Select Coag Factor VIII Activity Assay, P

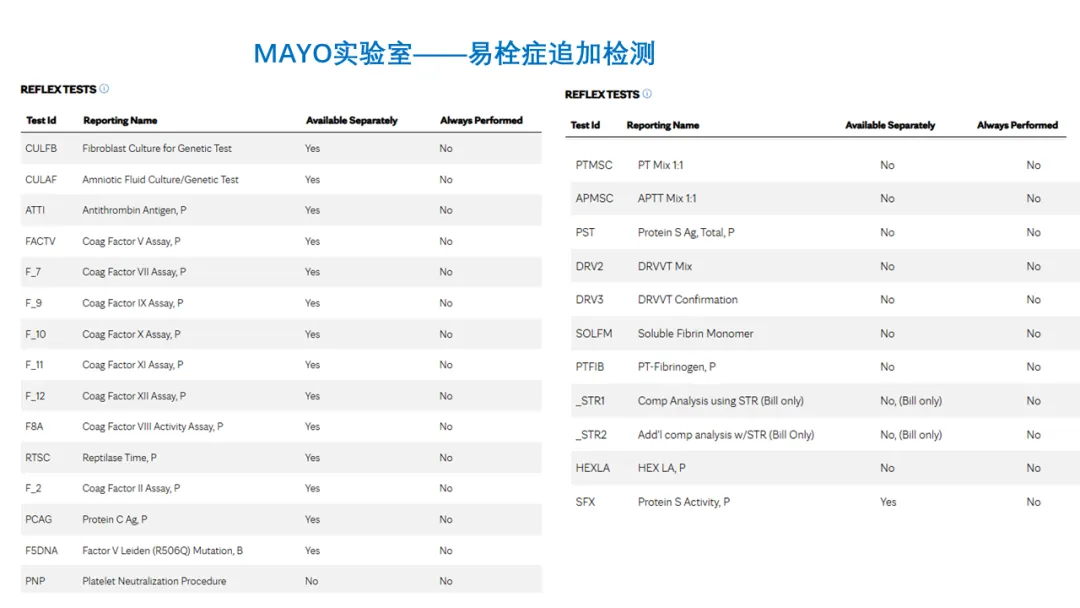click(153, 426)
